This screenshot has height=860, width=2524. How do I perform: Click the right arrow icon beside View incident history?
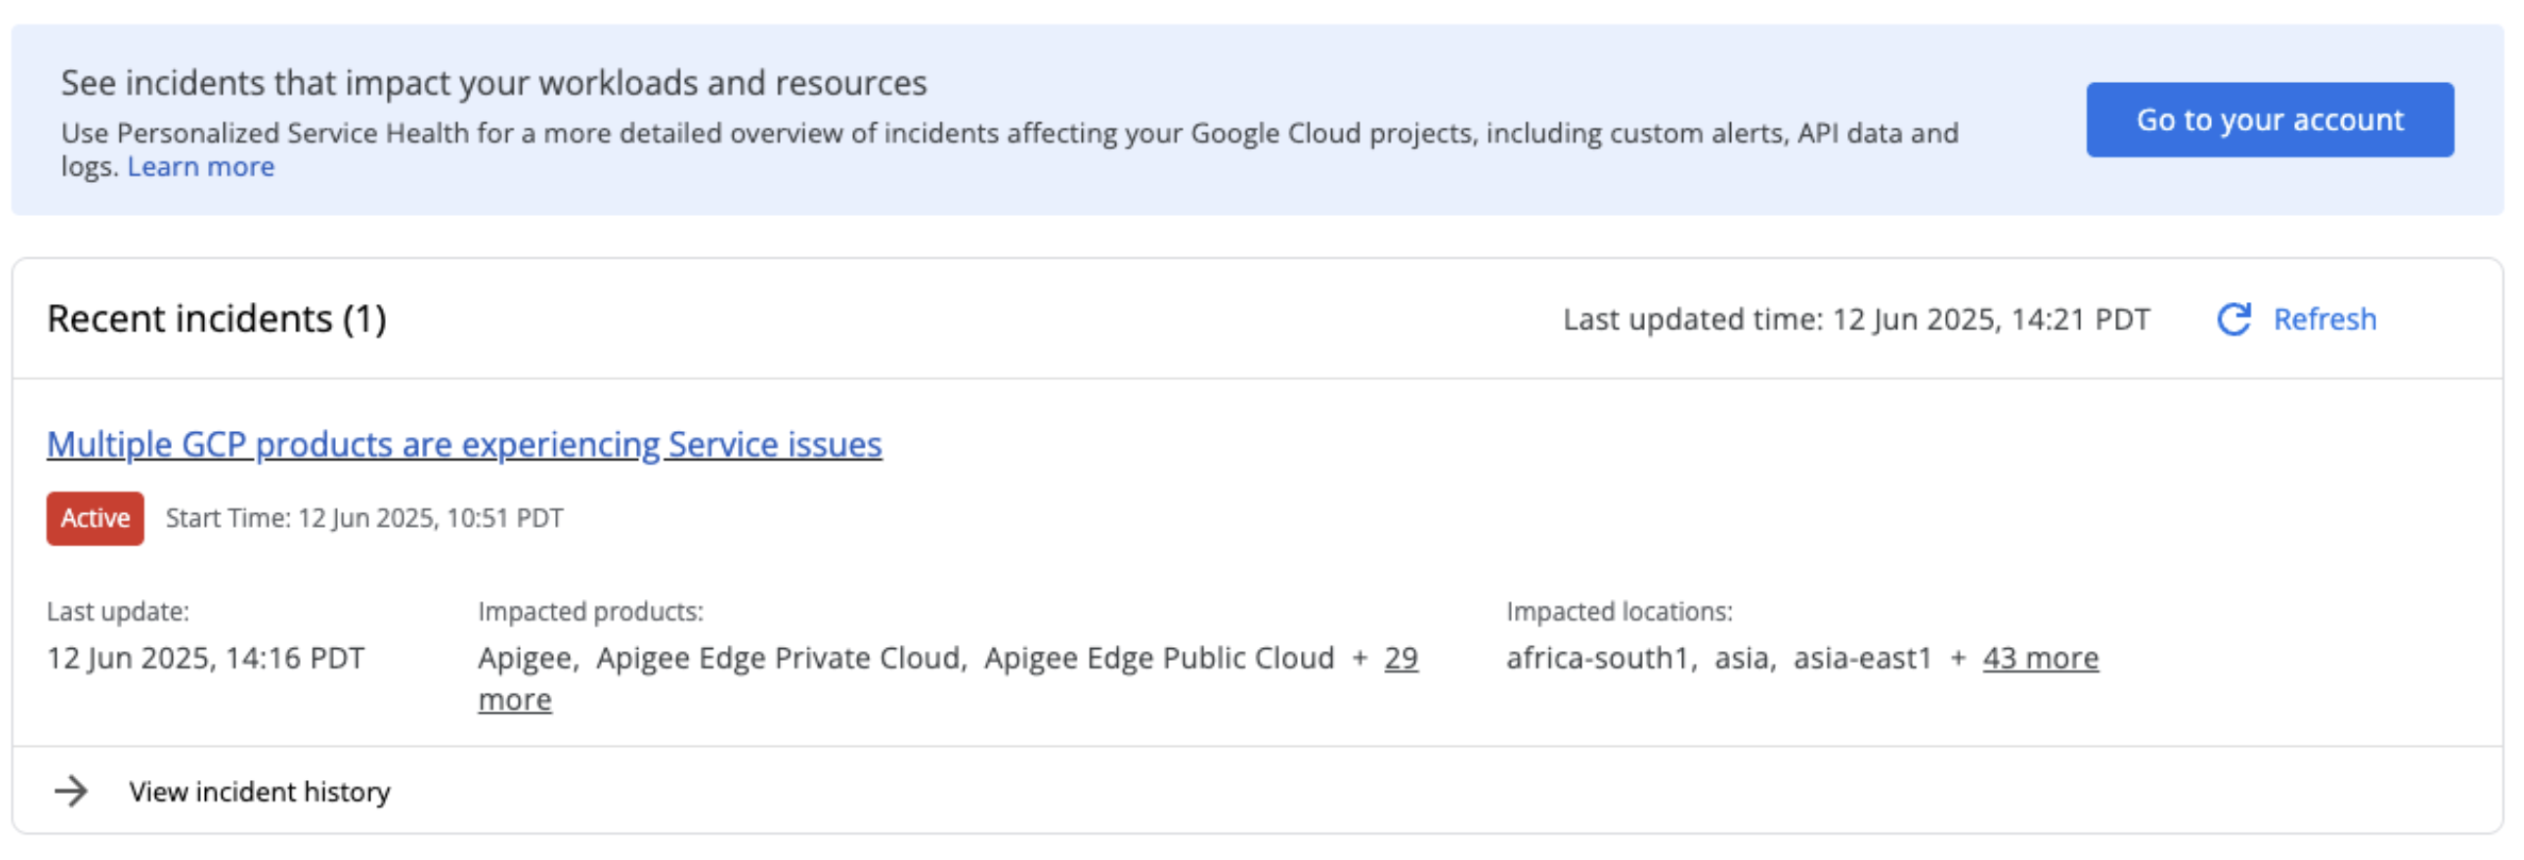tap(71, 792)
